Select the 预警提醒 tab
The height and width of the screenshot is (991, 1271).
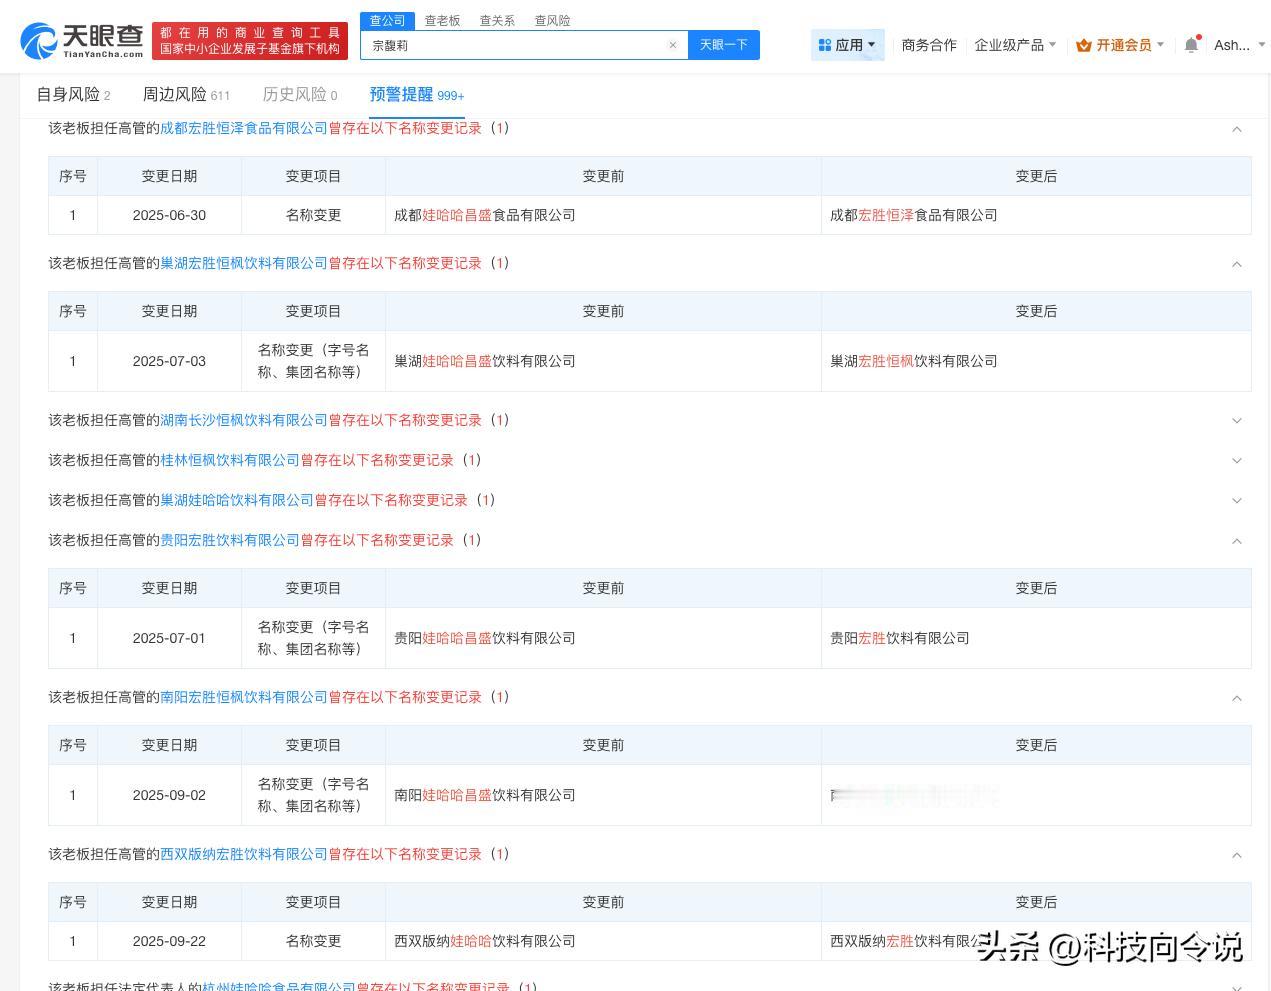click(417, 95)
